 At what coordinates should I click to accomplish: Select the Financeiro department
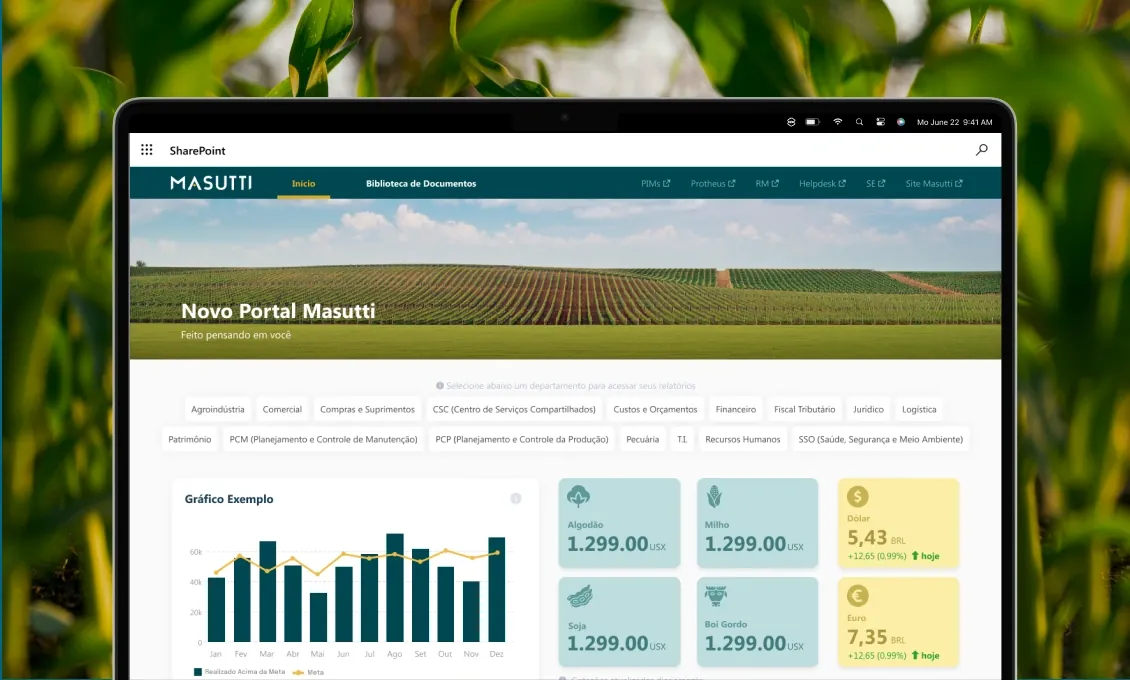(736, 409)
